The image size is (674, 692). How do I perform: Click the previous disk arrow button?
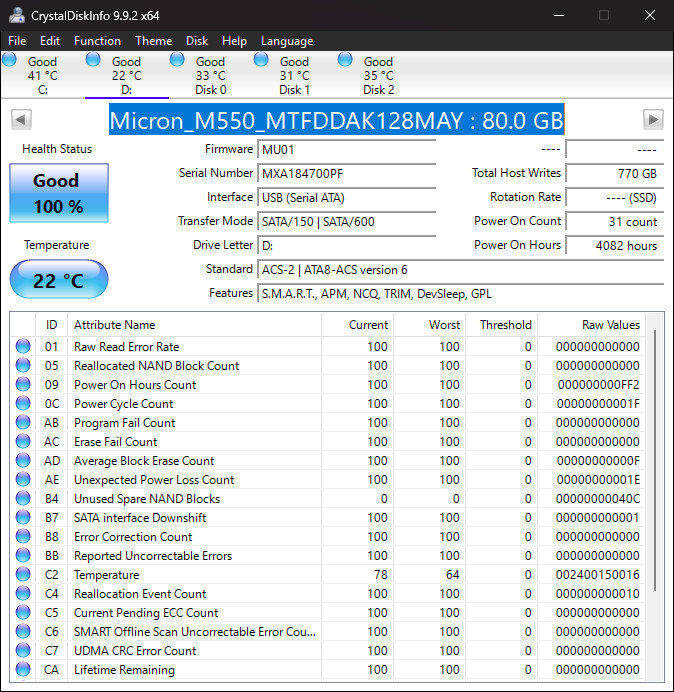point(21,119)
